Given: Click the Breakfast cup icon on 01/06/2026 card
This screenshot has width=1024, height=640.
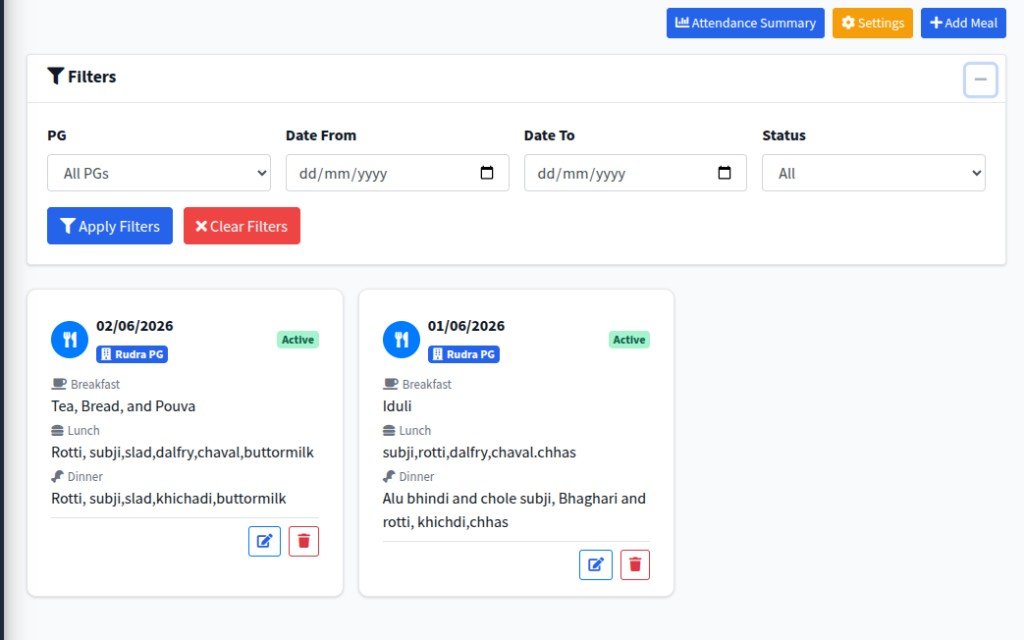Looking at the screenshot, I should [x=391, y=384].
